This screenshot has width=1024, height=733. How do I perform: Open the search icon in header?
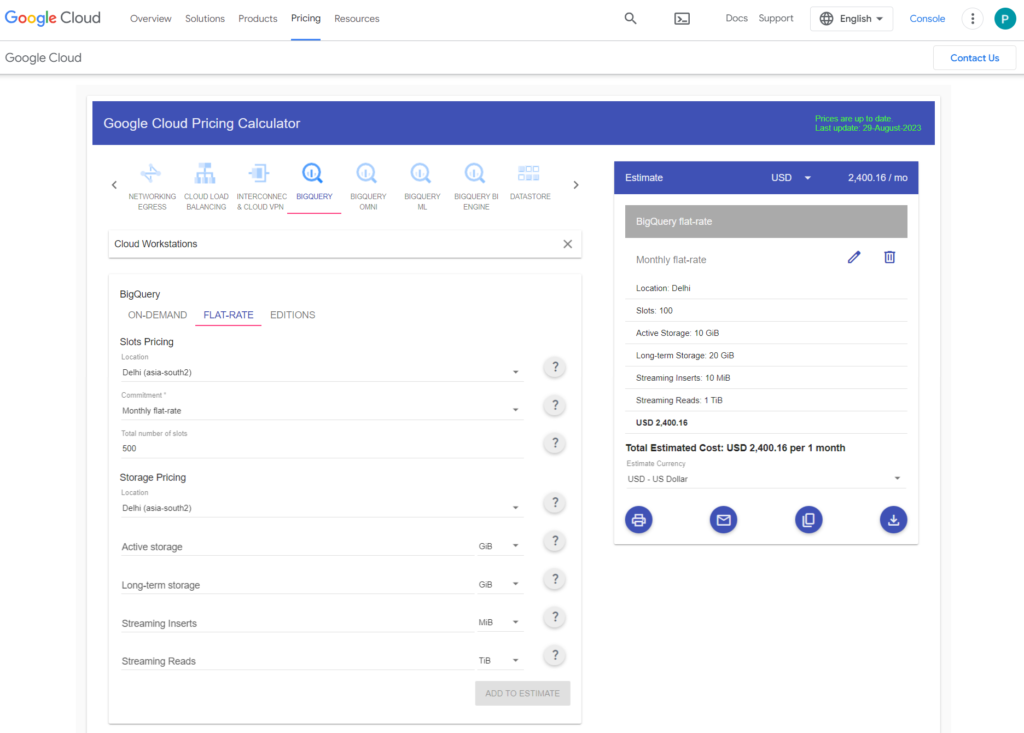point(630,18)
